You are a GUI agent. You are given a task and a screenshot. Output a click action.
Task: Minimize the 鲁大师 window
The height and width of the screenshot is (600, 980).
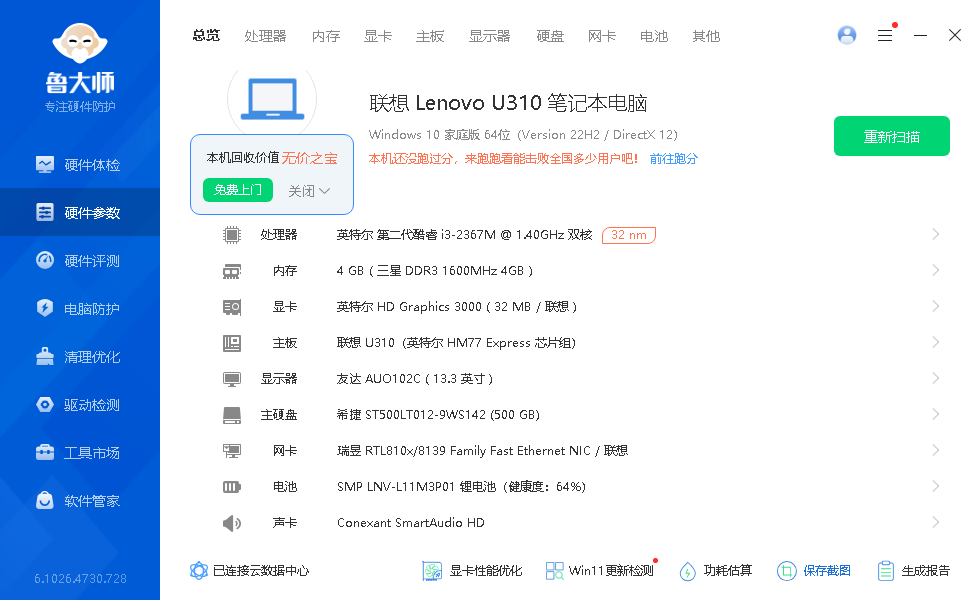920,36
